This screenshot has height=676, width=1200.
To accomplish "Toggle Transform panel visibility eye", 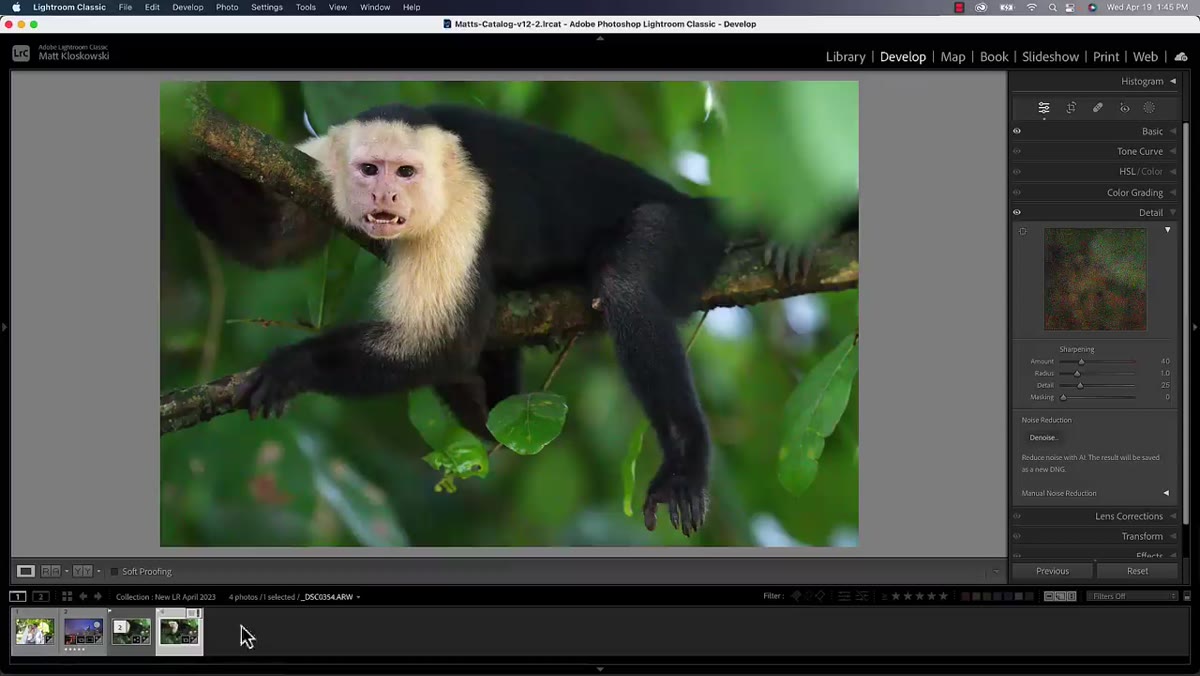I will [x=1017, y=536].
